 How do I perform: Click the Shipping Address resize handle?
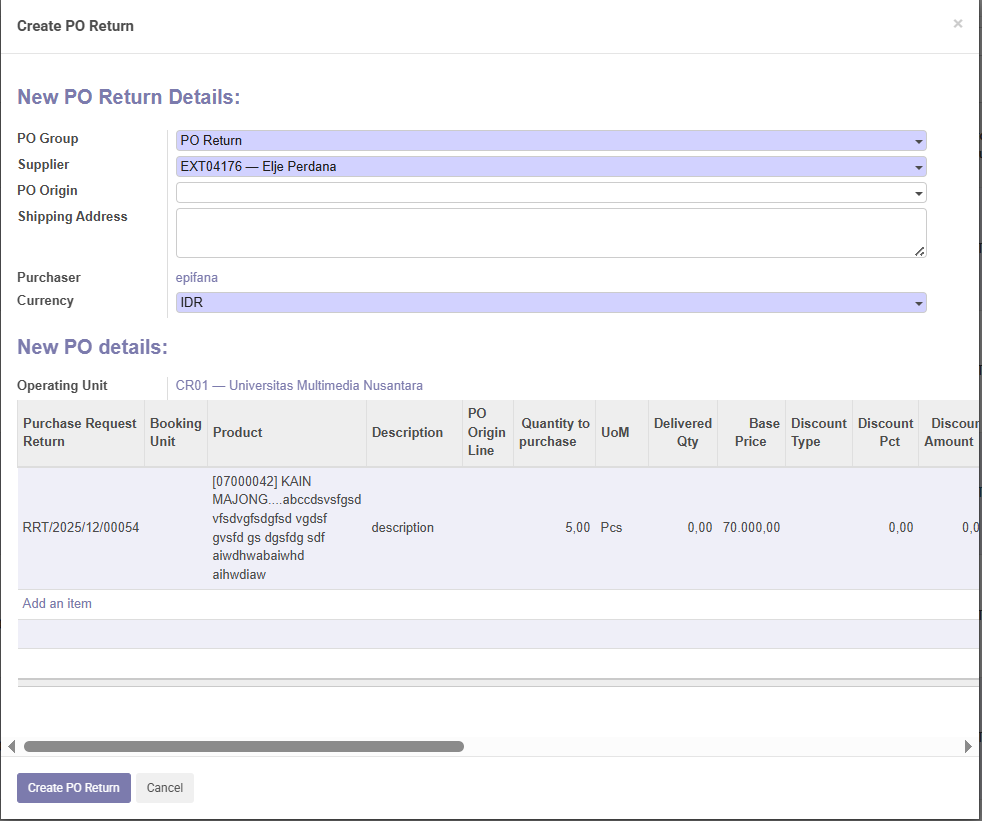919,251
